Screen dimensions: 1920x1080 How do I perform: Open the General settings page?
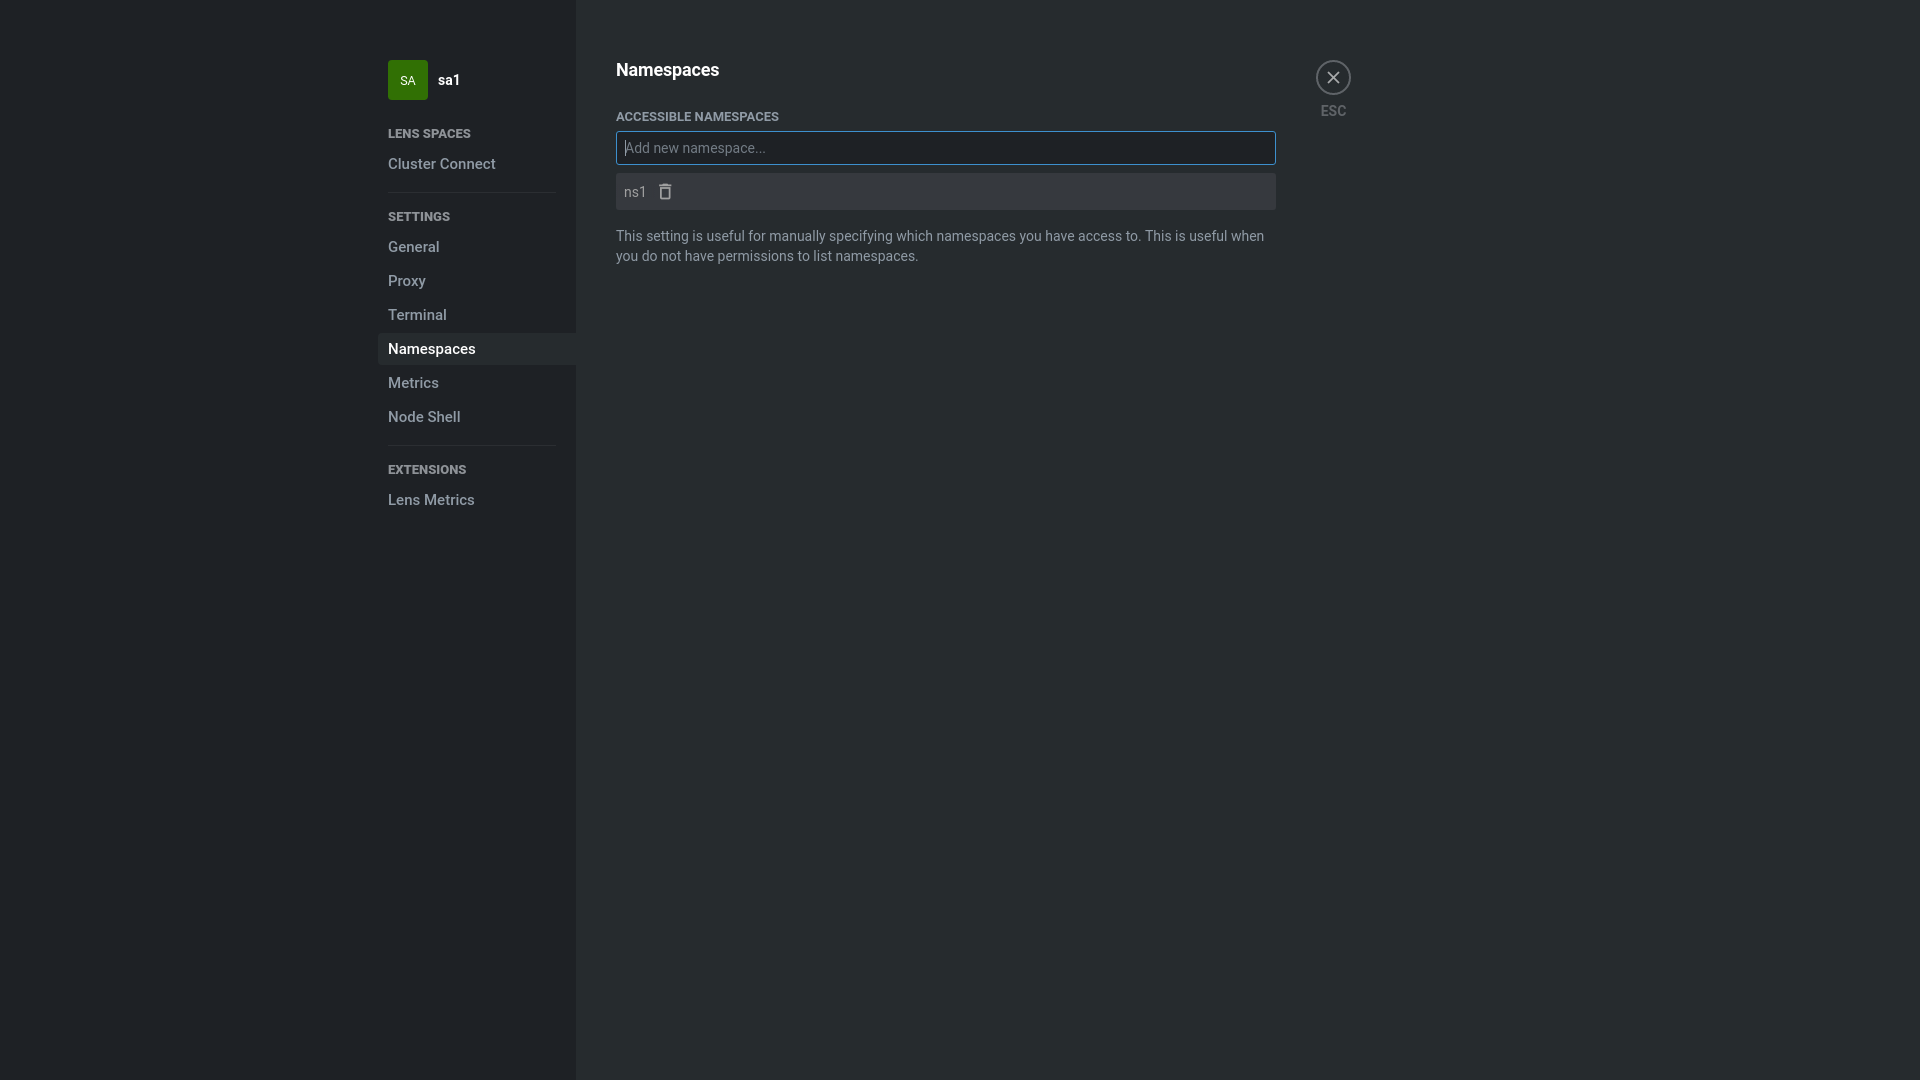[413, 247]
